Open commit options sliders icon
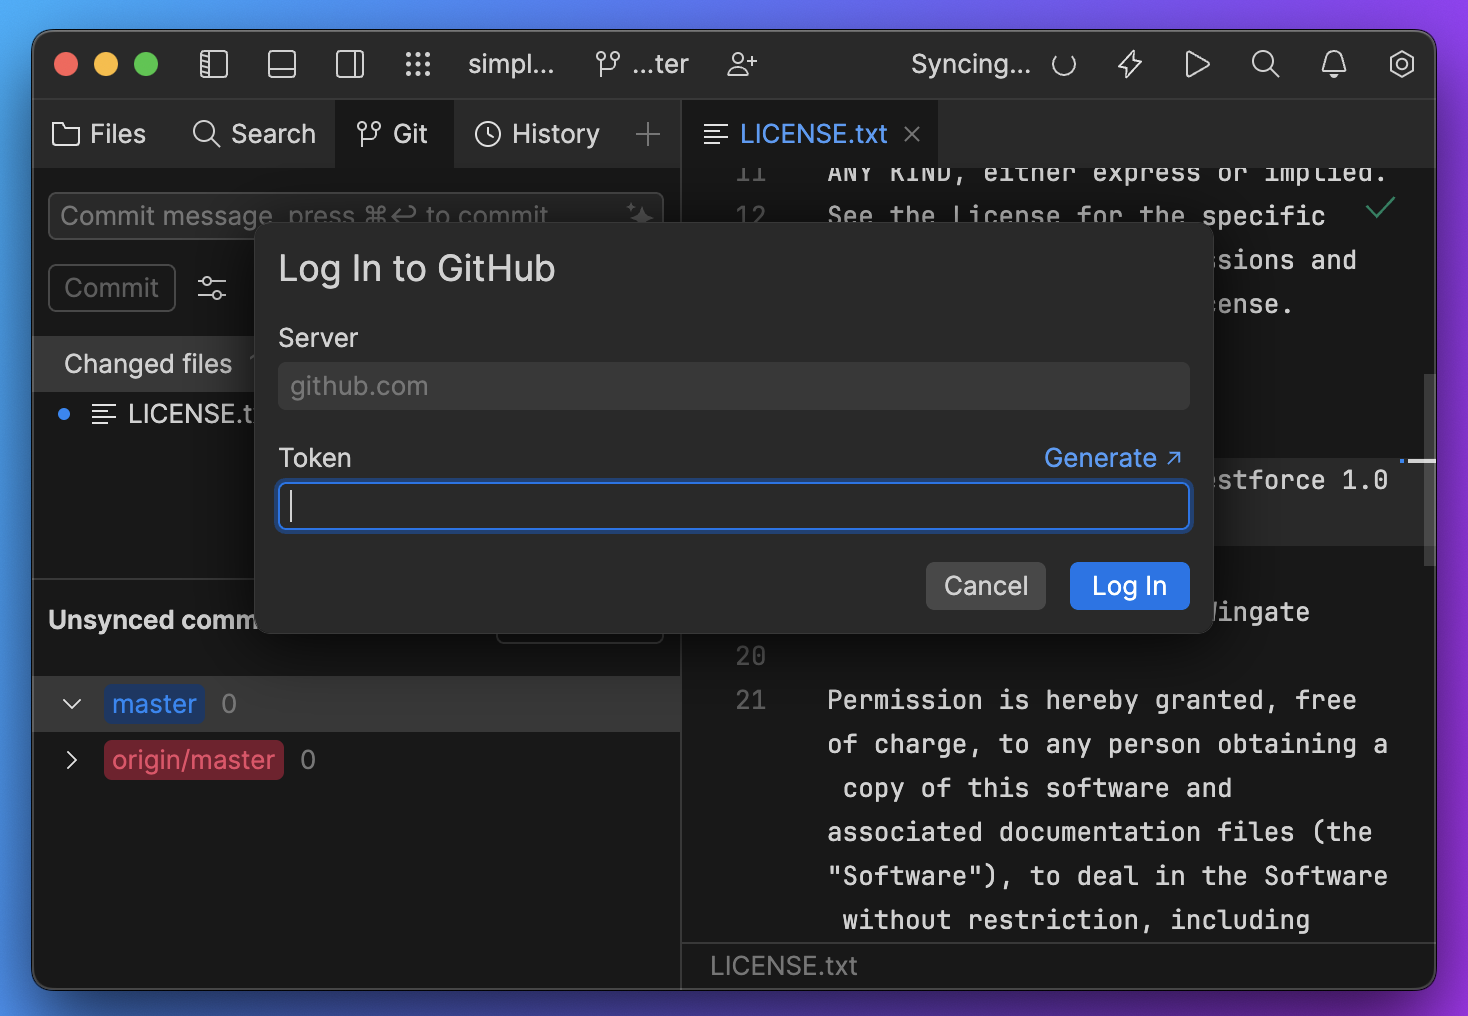Image resolution: width=1468 pixels, height=1016 pixels. 212,288
